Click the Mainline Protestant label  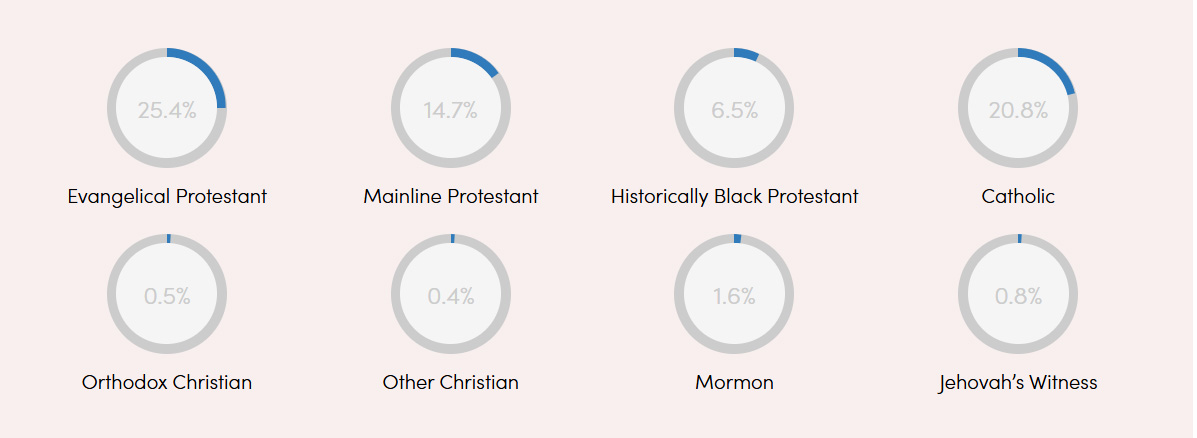pos(451,196)
